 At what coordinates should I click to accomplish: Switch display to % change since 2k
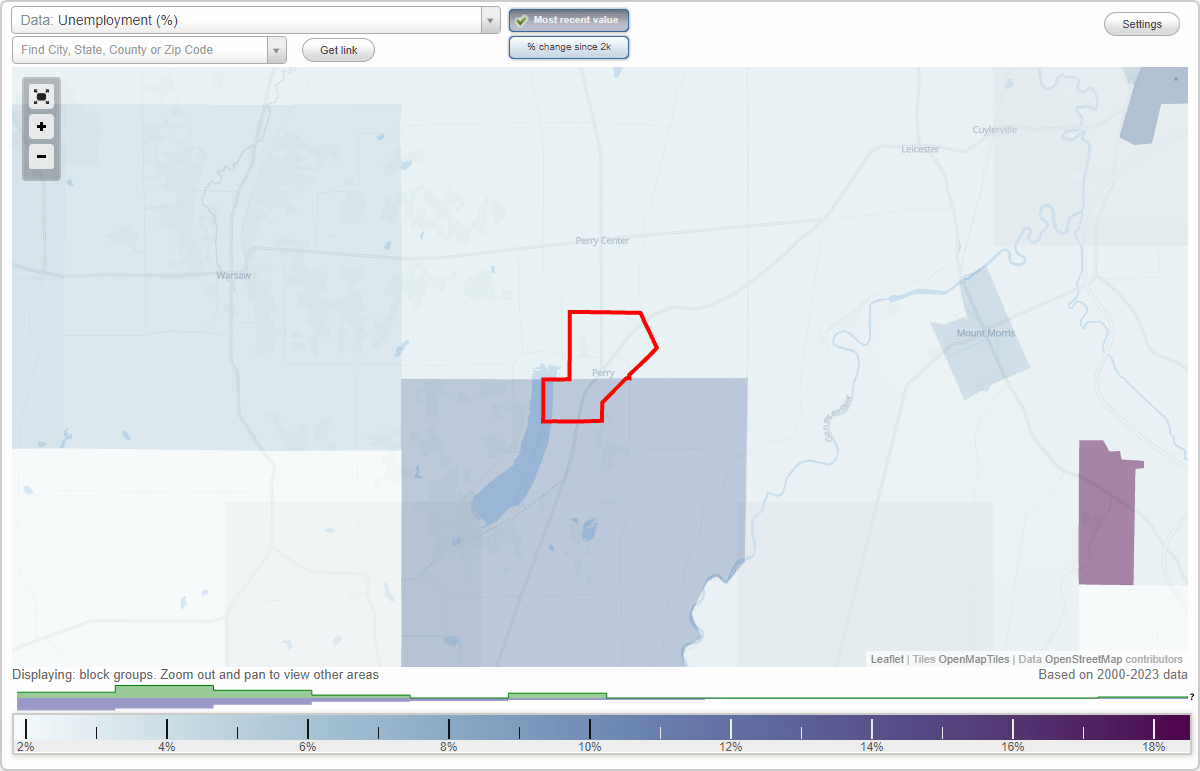tap(568, 46)
